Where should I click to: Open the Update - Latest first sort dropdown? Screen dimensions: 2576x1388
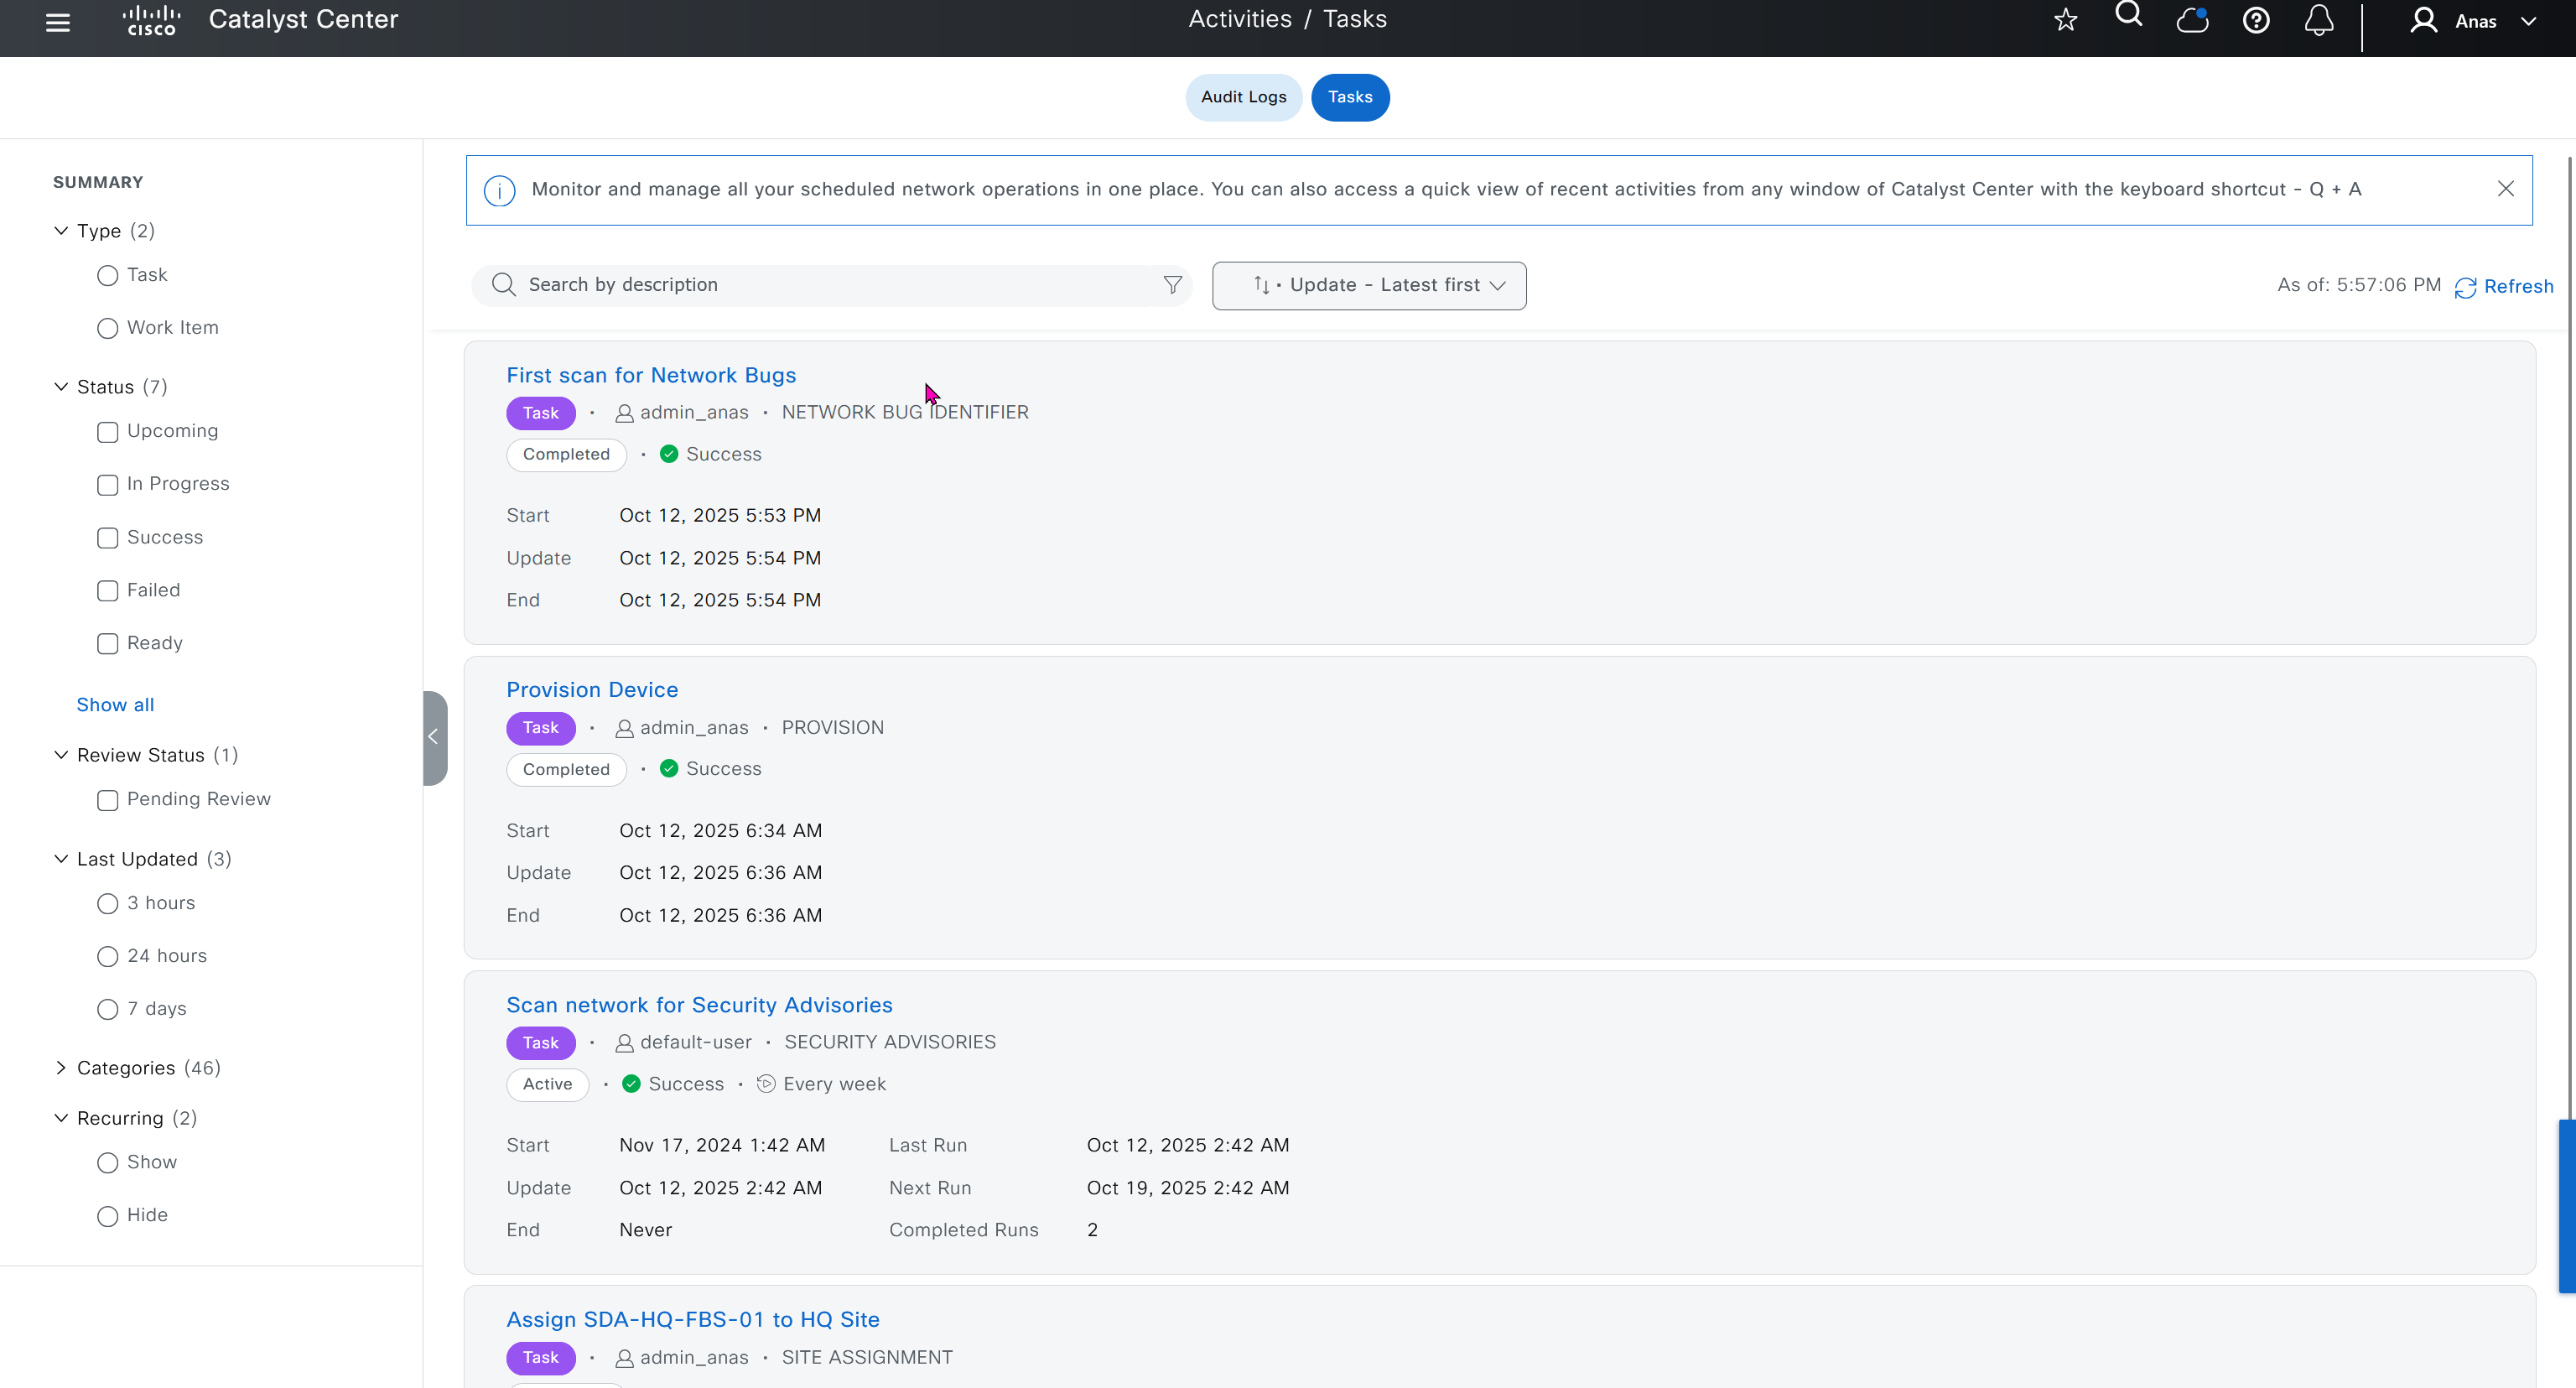(1368, 286)
